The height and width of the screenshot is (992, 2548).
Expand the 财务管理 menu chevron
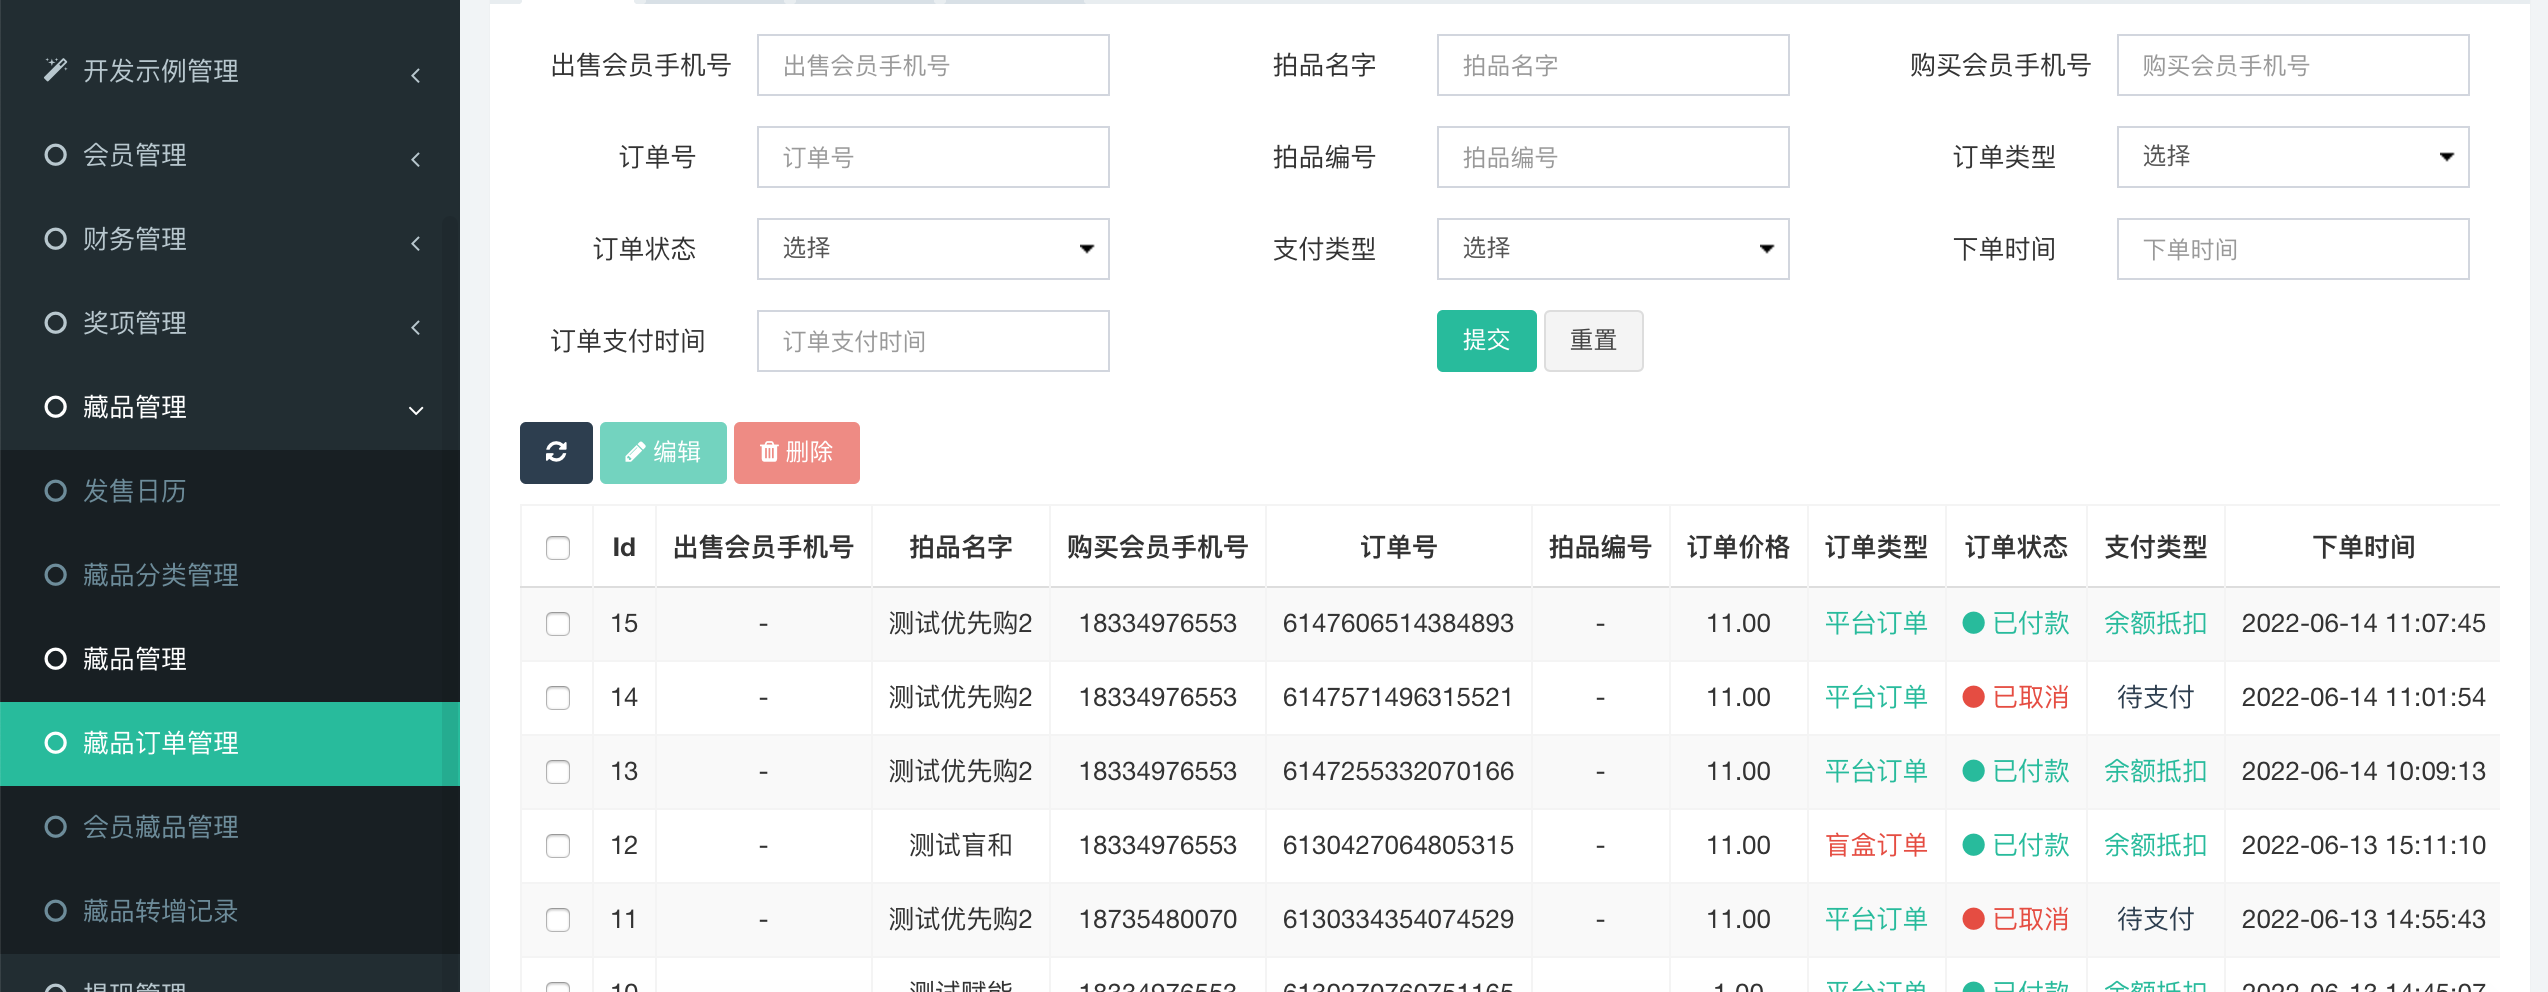coord(416,243)
